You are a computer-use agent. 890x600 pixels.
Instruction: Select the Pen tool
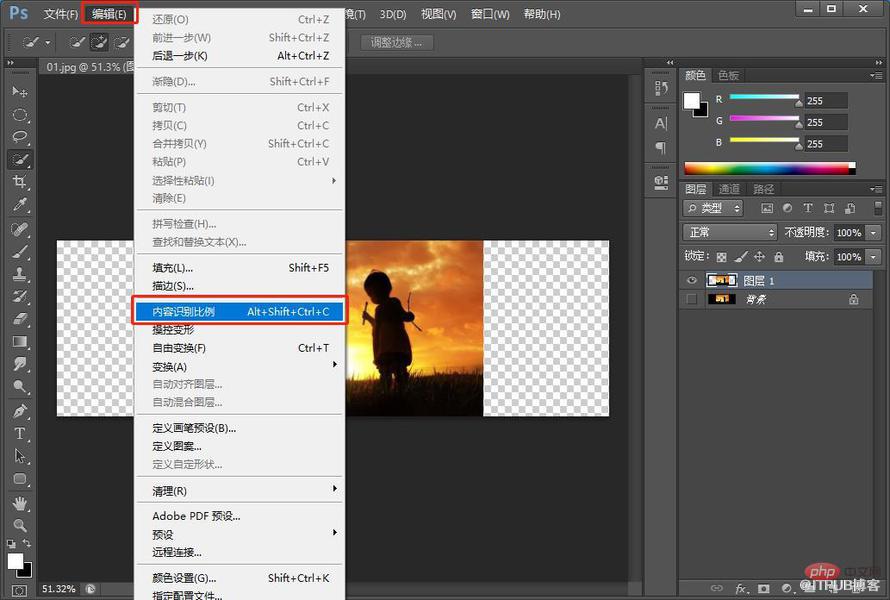(20, 410)
